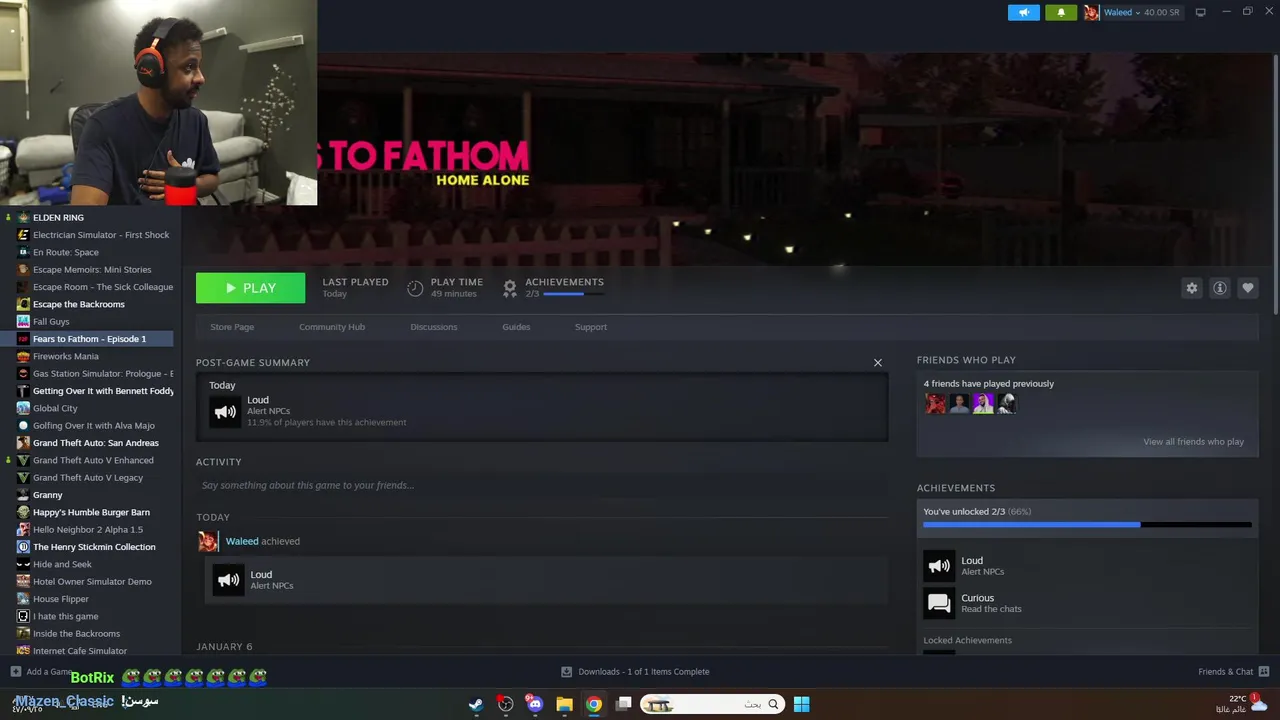Select Getting Over It with Bennett Foddy
The height and width of the screenshot is (720, 1280).
tap(103, 391)
